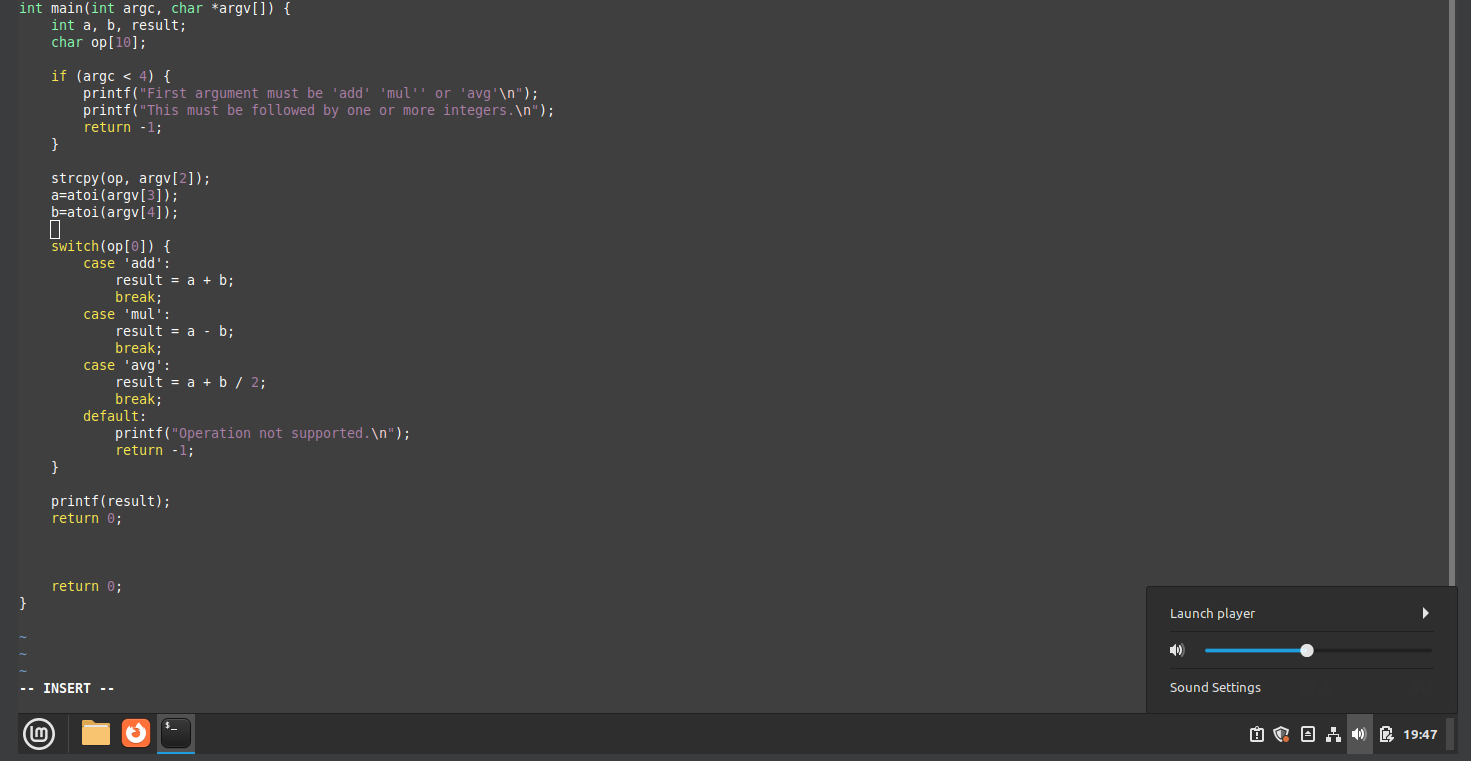Viewport: 1471px width, 761px height.
Task: Click the "-- INSERT --" mode indicator
Action: [x=67, y=688]
